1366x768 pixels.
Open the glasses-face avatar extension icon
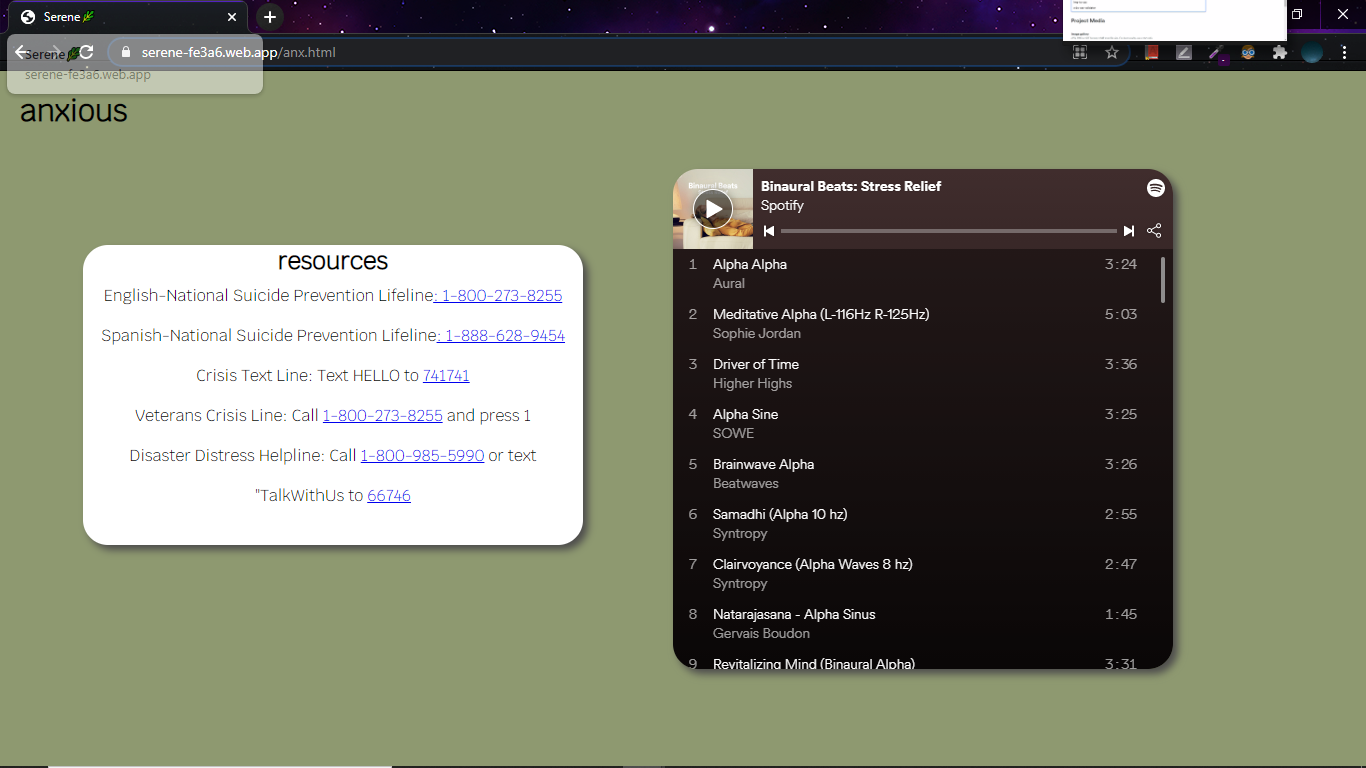click(x=1248, y=52)
